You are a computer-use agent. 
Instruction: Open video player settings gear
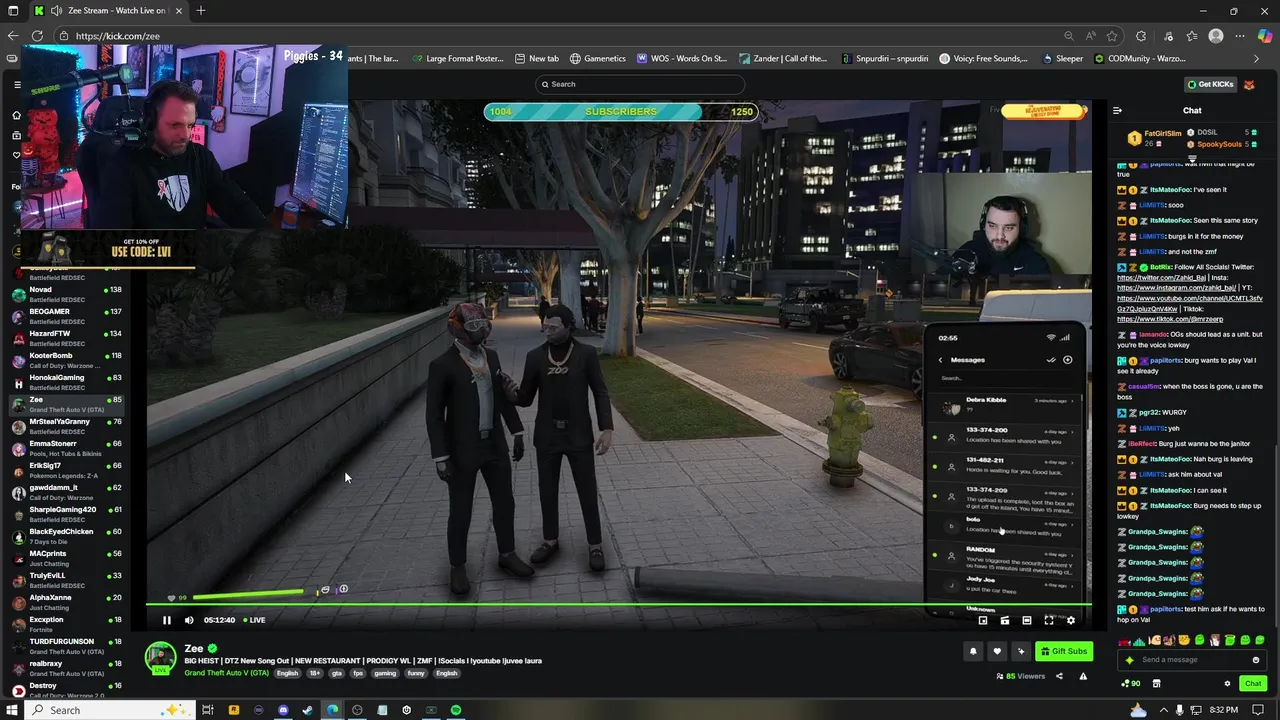[1071, 620]
